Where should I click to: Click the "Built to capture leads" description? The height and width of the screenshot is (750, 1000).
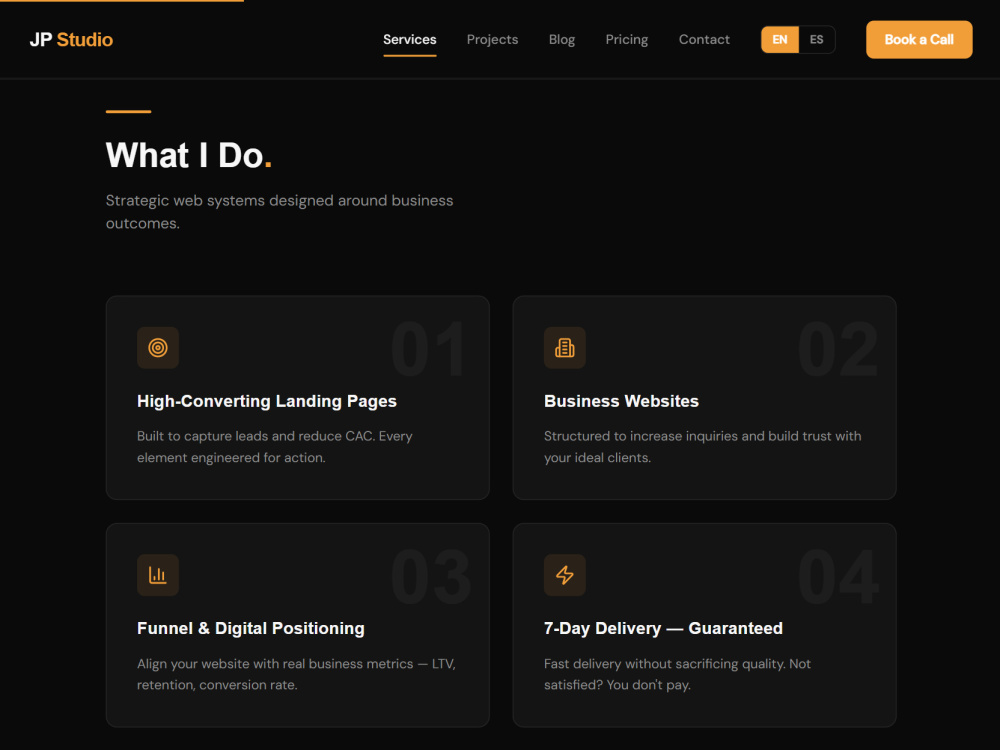tap(275, 446)
